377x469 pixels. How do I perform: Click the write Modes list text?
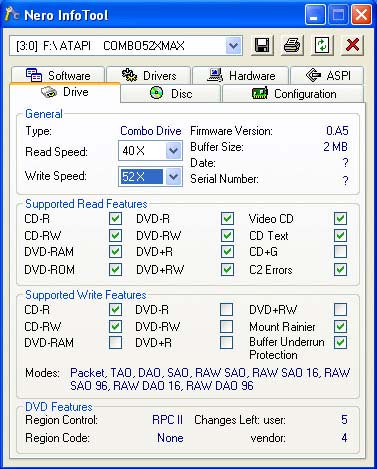pos(210,379)
